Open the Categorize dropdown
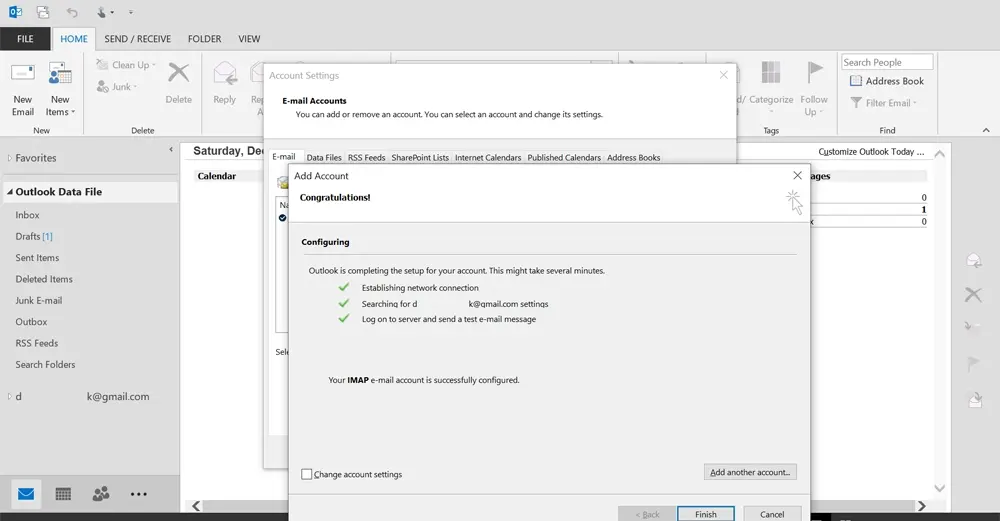This screenshot has height=521, width=1000. 770,87
